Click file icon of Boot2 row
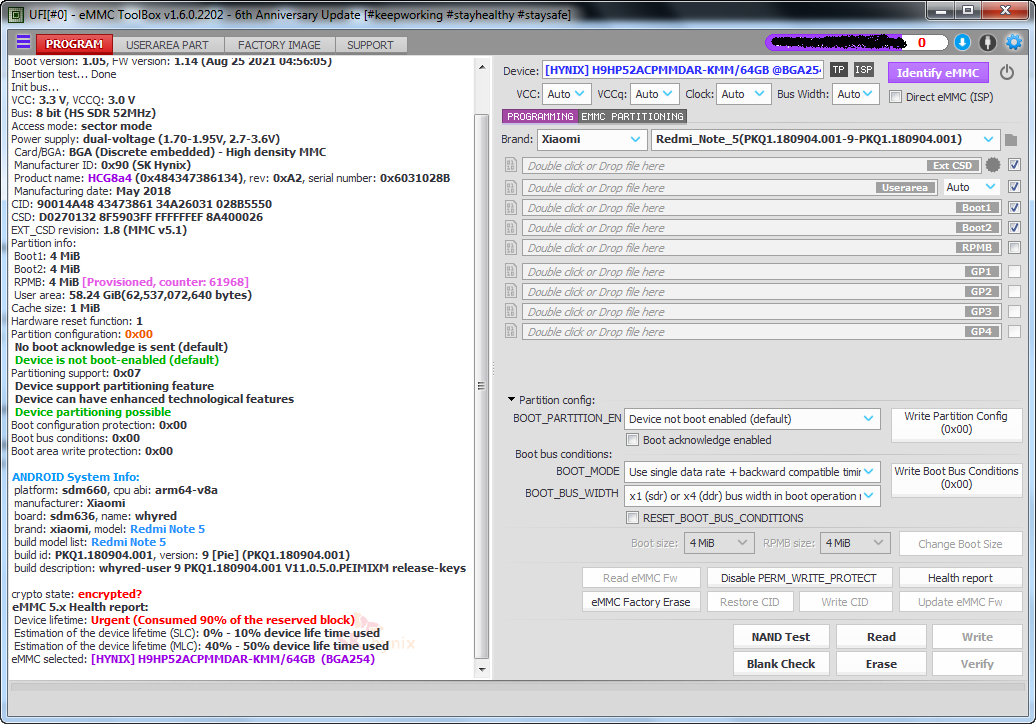The width and height of the screenshot is (1036, 724). point(511,228)
